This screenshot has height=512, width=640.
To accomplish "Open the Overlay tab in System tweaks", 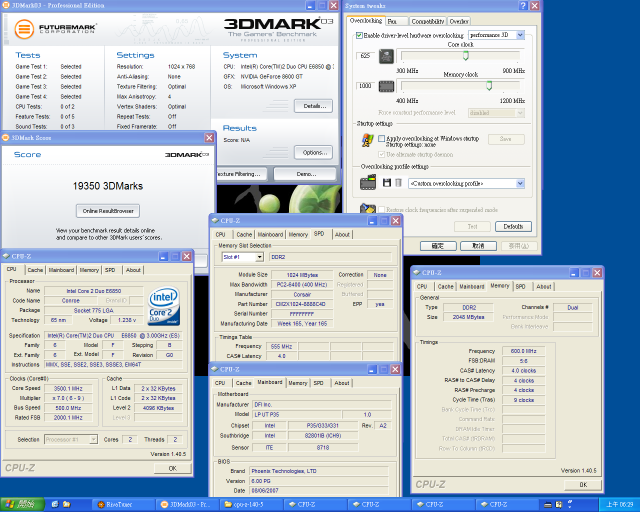I will [459, 21].
